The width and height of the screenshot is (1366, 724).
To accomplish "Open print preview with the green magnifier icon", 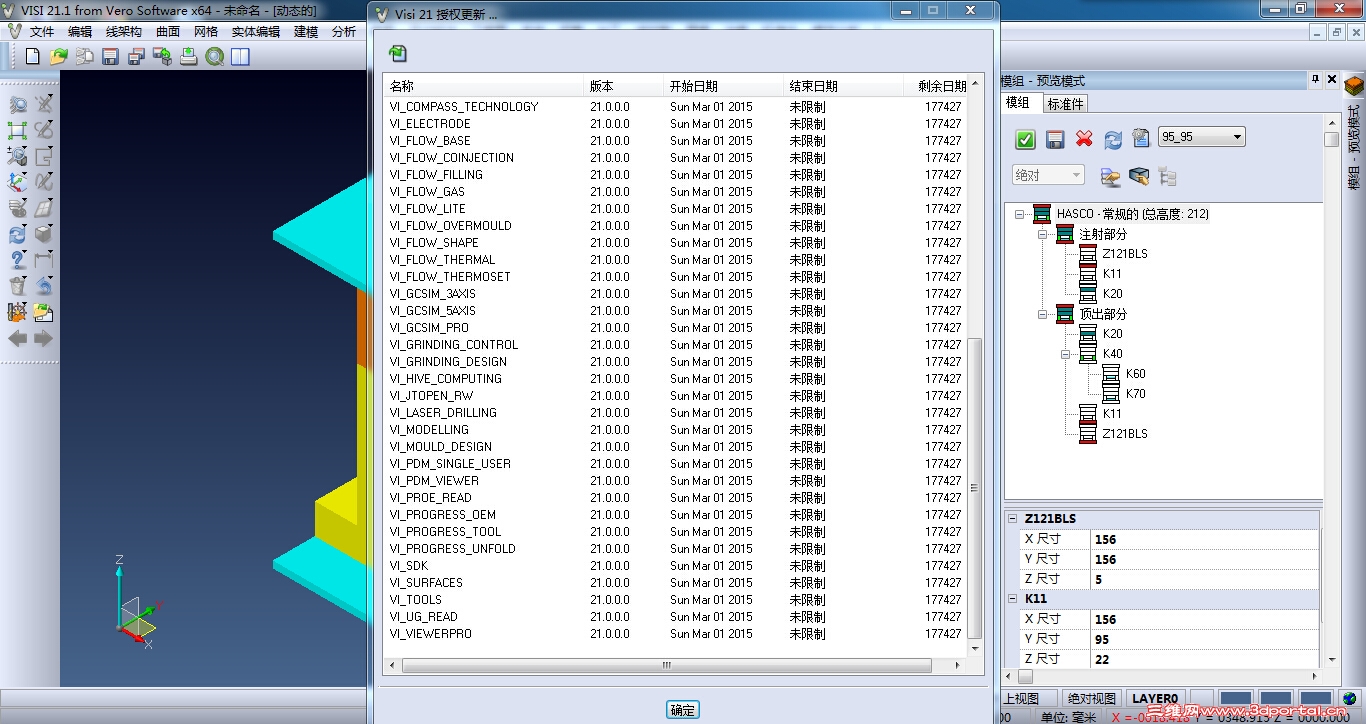I will pyautogui.click(x=214, y=57).
